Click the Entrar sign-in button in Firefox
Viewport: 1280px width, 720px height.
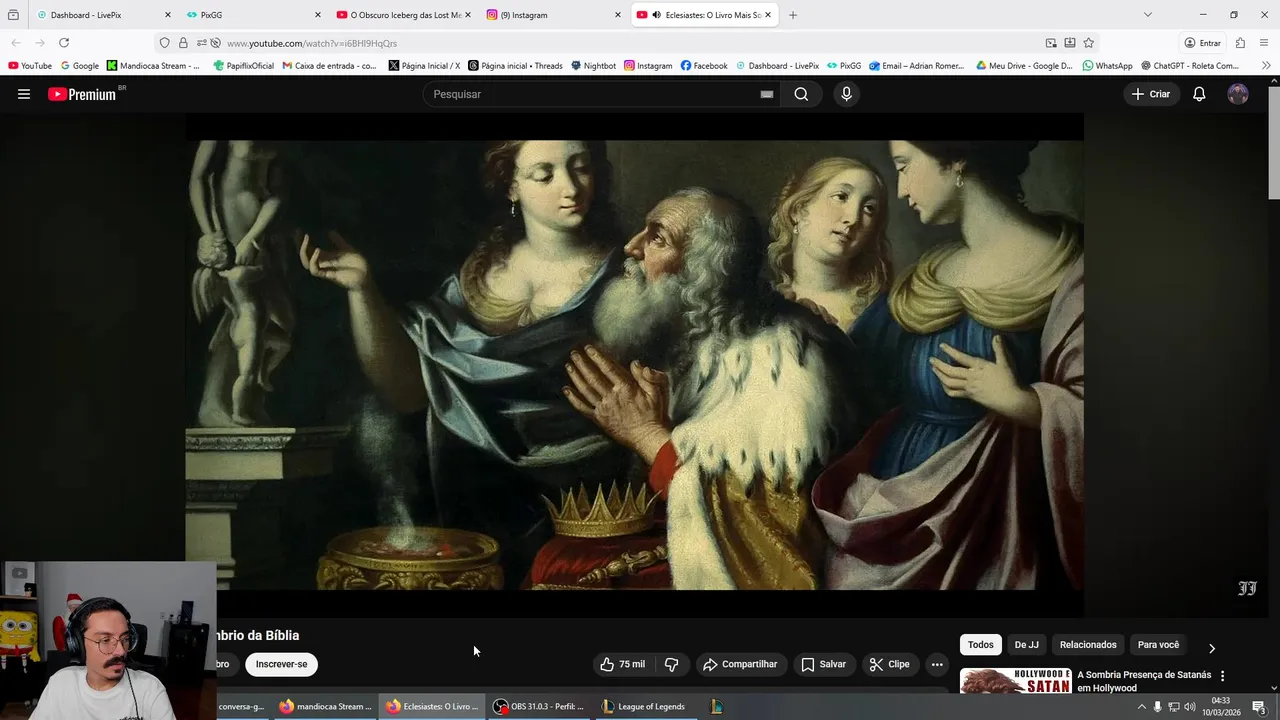1202,43
